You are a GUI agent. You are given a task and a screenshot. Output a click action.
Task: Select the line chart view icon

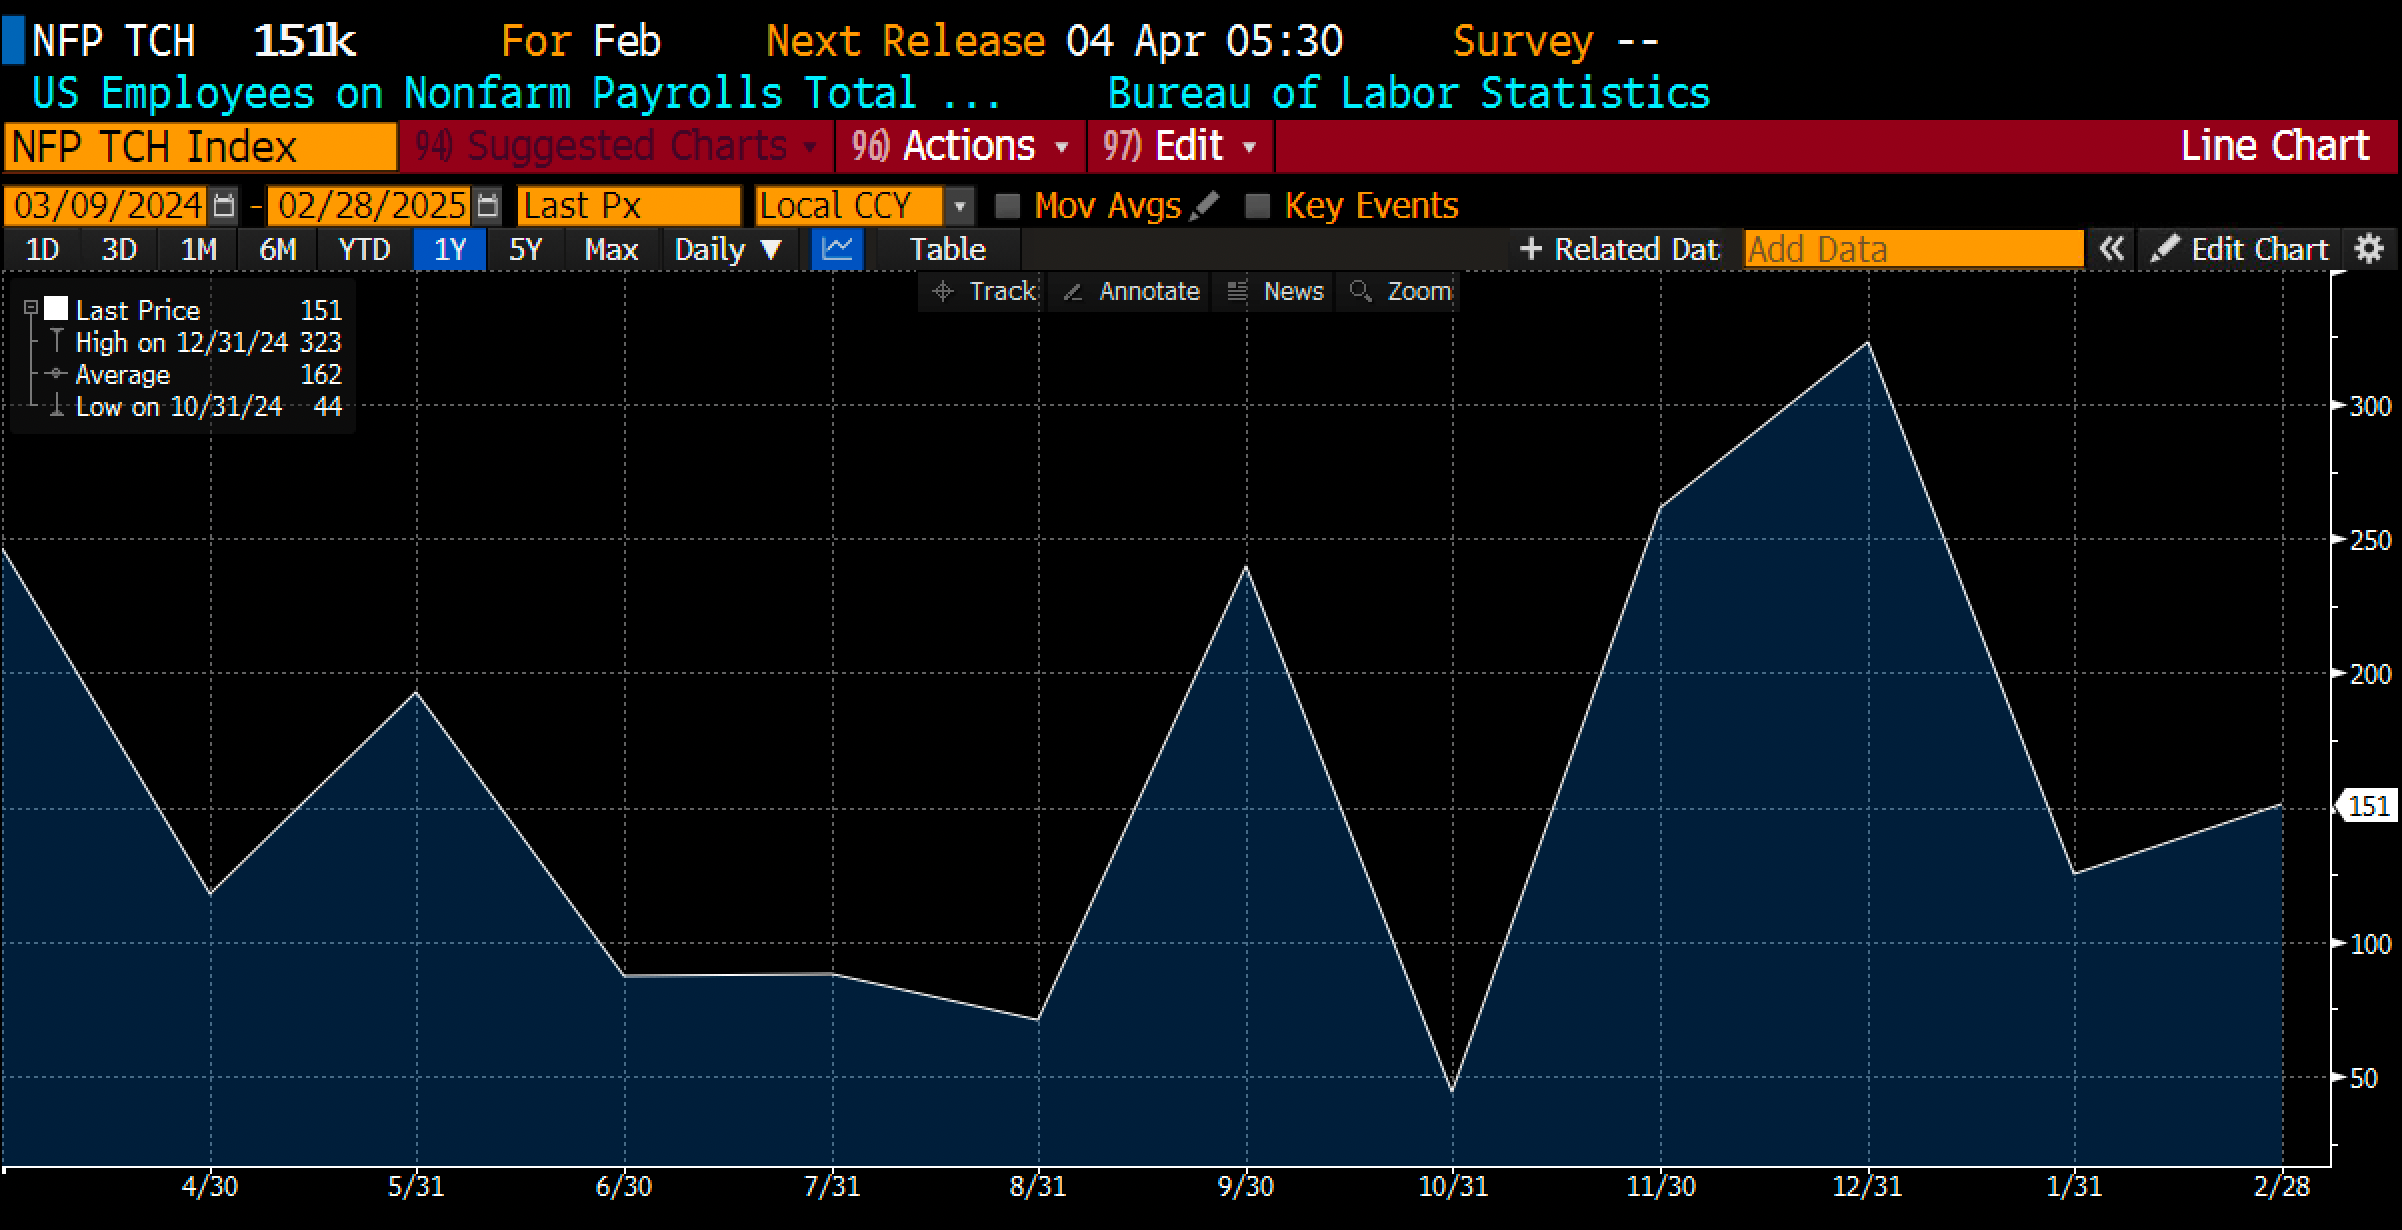[837, 248]
